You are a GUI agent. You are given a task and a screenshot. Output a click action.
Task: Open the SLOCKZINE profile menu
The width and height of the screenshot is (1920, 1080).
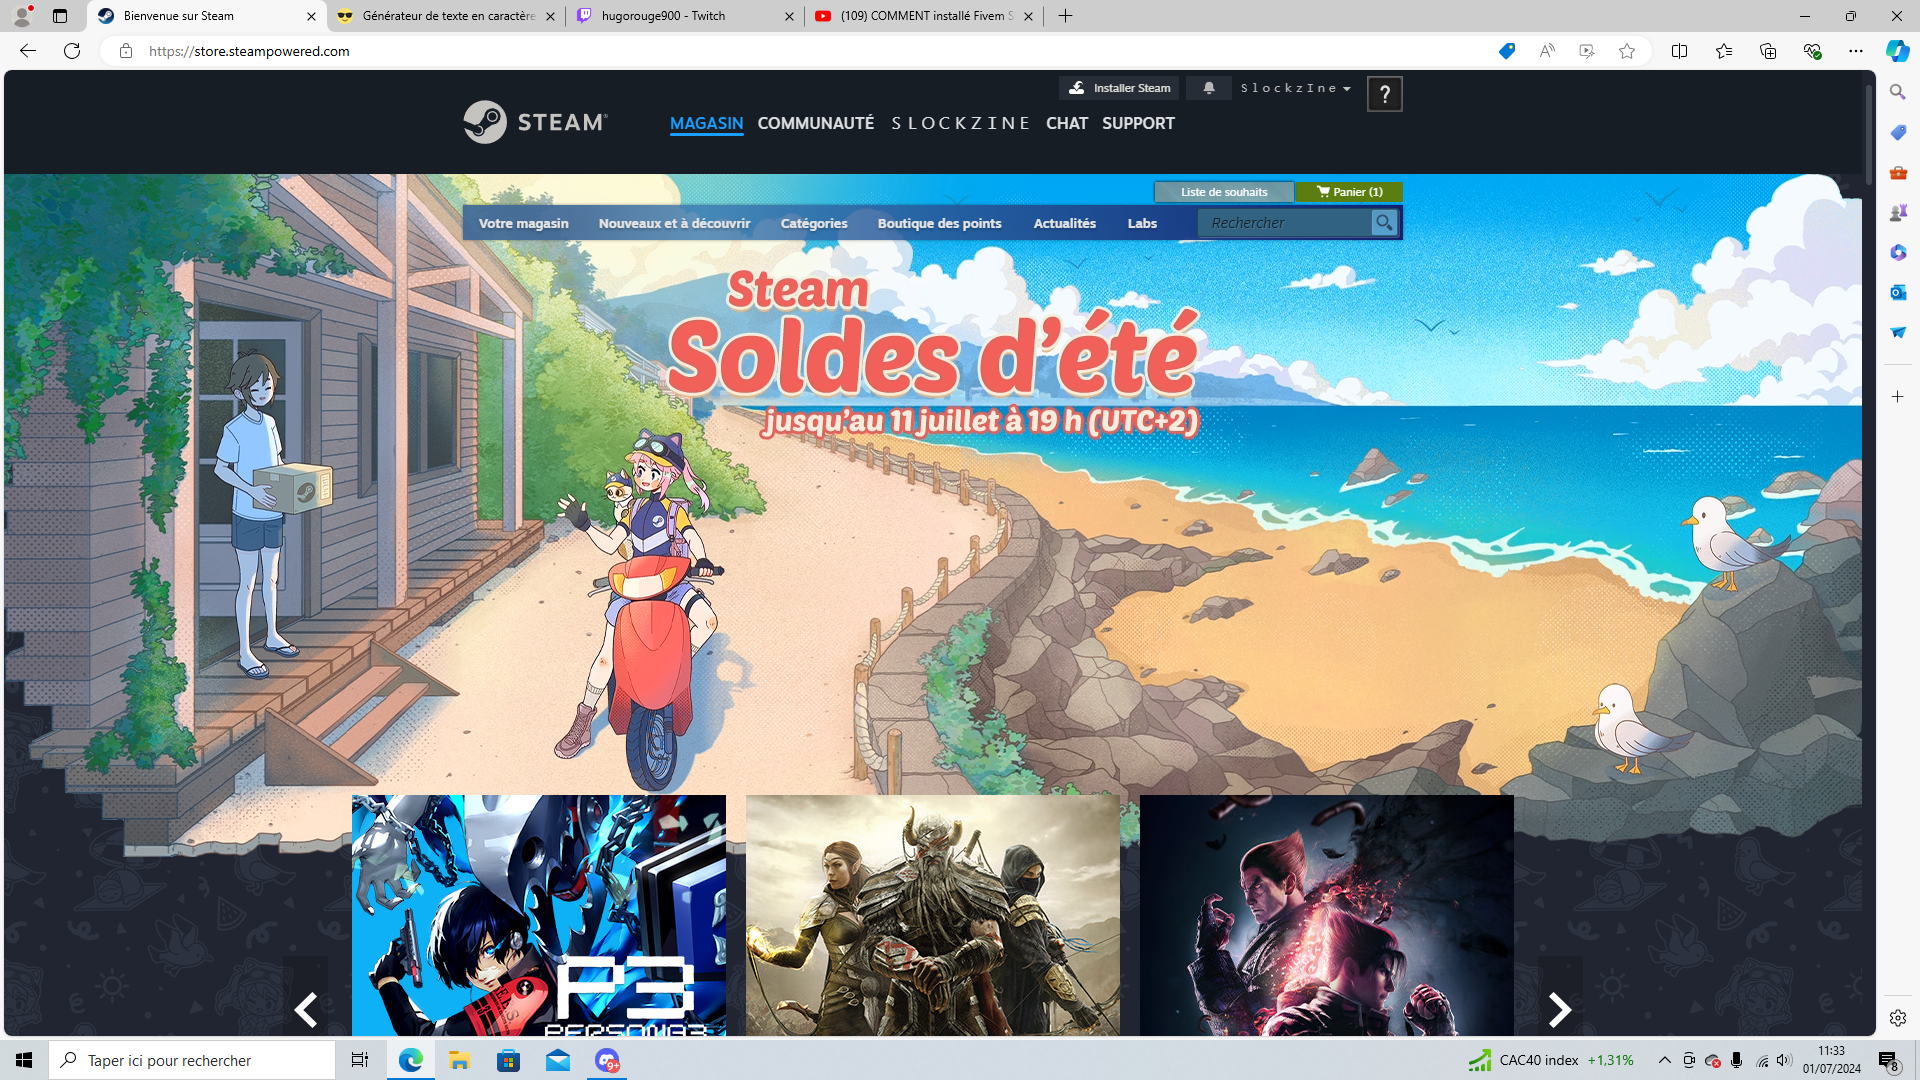[960, 123]
